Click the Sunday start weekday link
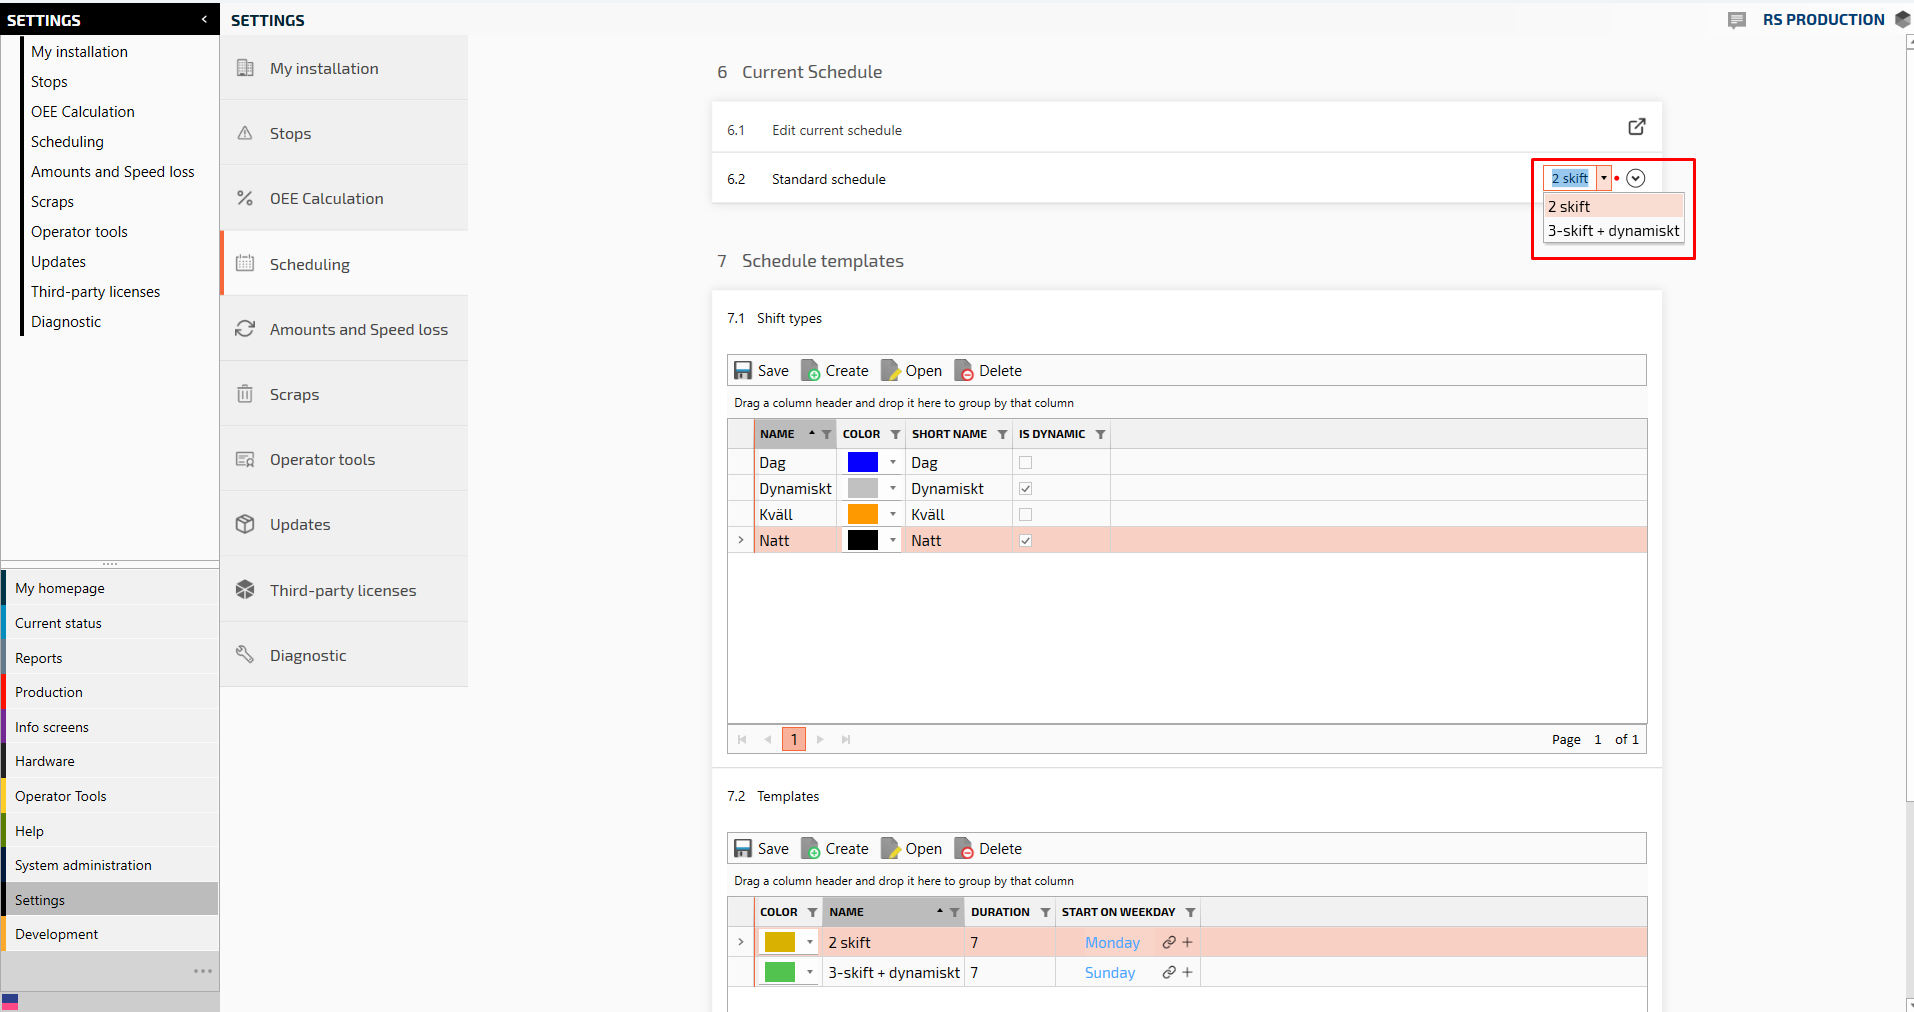 (x=1109, y=973)
